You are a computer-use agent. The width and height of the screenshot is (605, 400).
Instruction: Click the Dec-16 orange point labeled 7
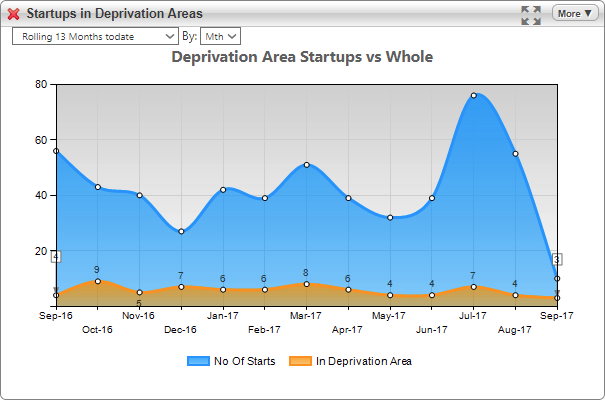click(x=181, y=287)
